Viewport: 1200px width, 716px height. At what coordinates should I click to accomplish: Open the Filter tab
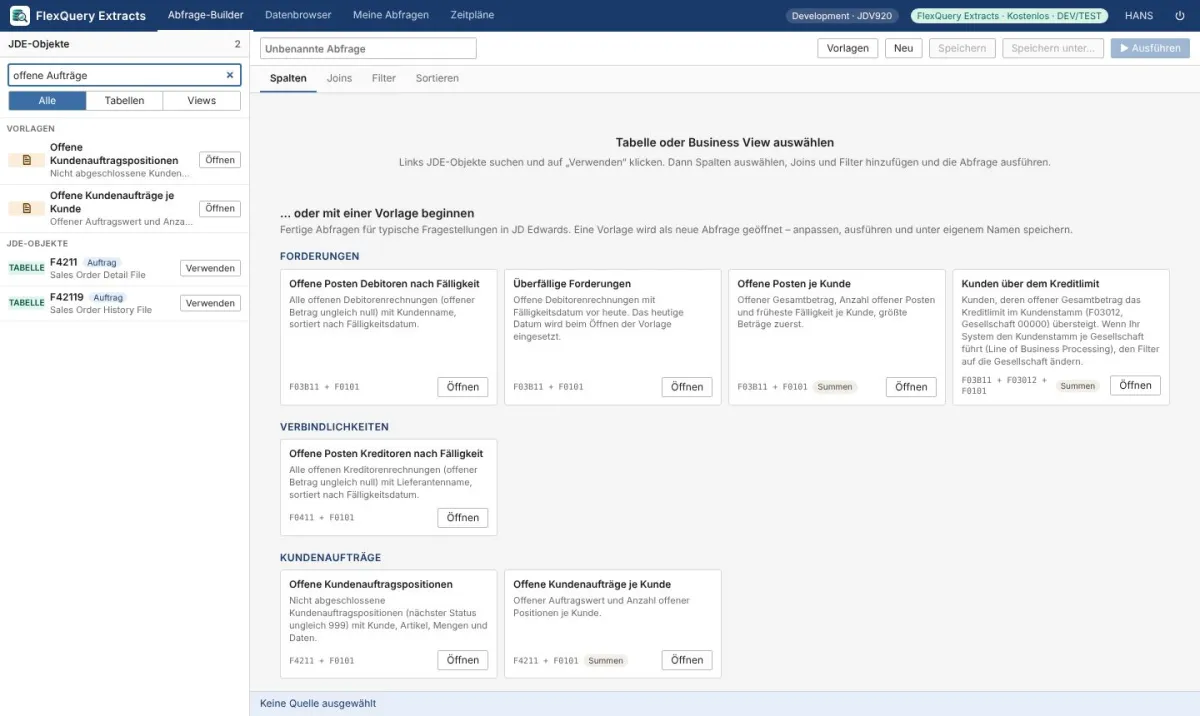point(384,78)
